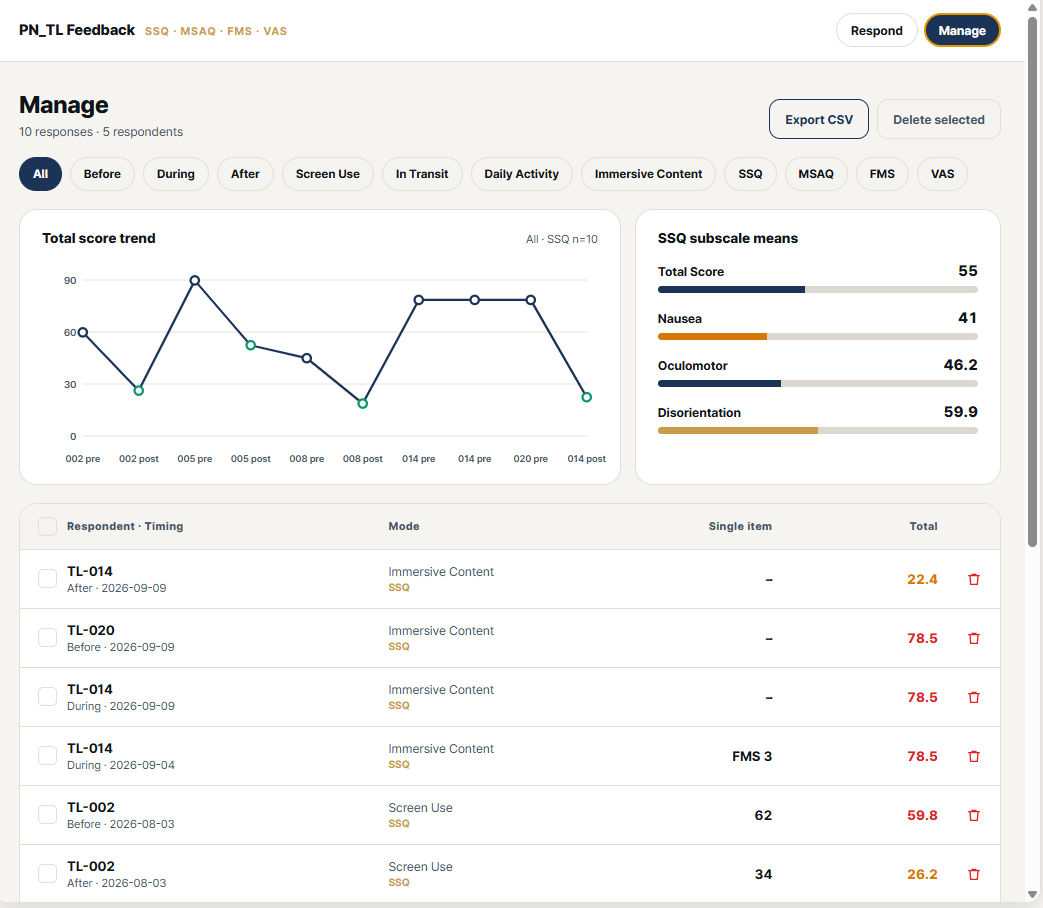Apply the Screen Use filter
Viewport: 1043px width, 908px height.
tap(327, 174)
